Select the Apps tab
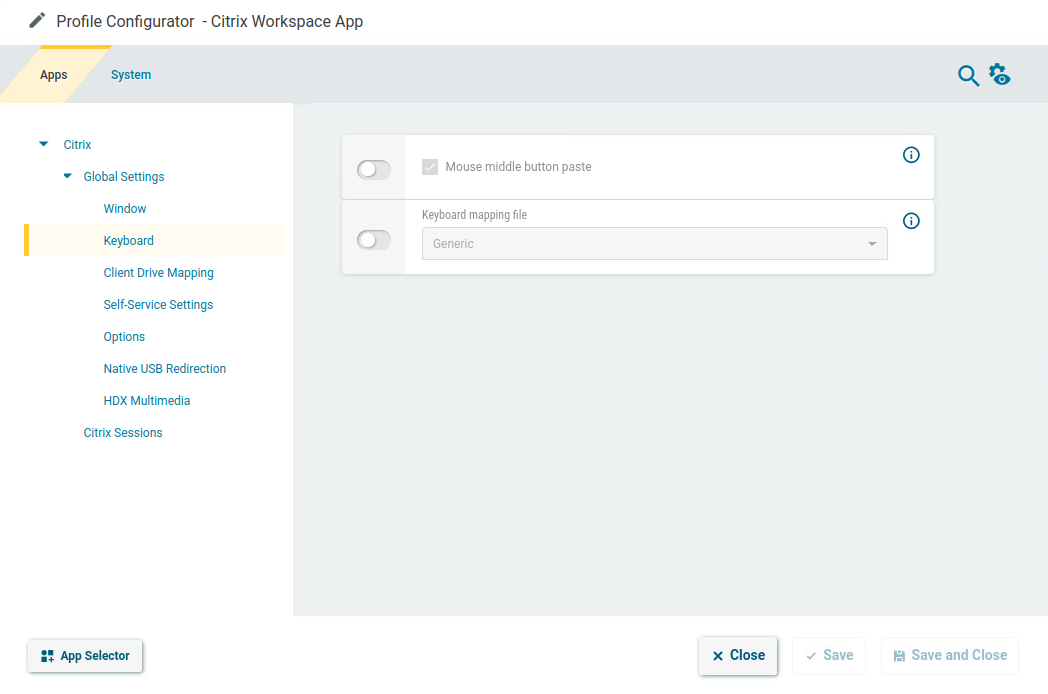The height and width of the screenshot is (694, 1048). (x=54, y=74)
